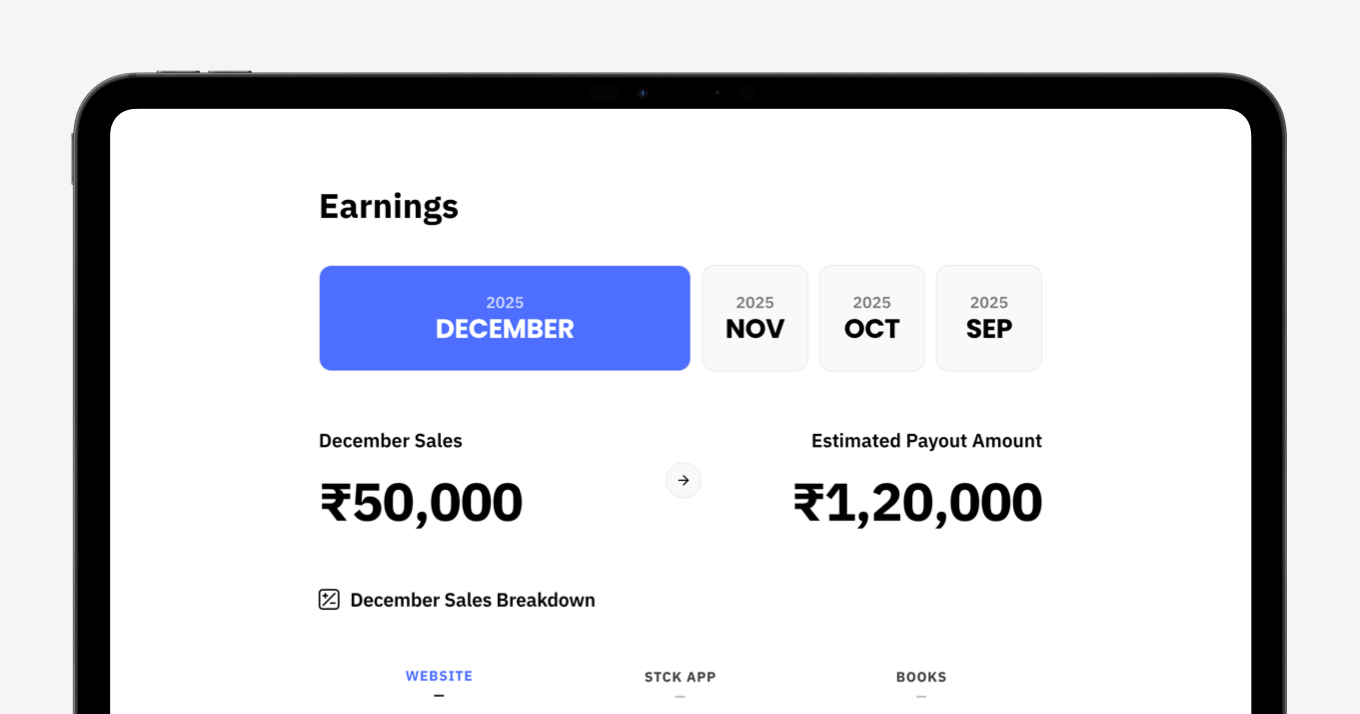
Task: Open the STCK APP tab
Action: [x=680, y=677]
